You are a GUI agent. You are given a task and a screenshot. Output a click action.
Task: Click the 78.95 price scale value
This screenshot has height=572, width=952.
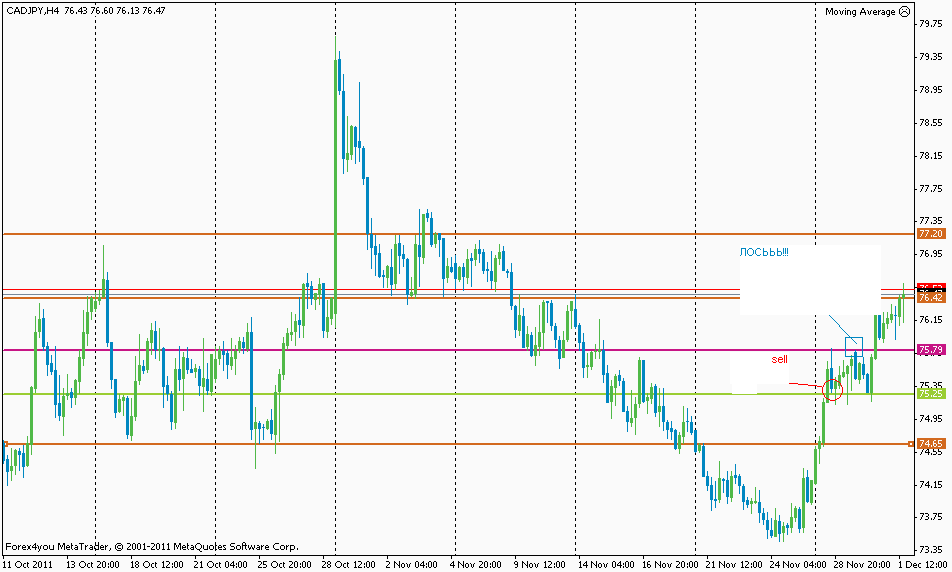point(931,90)
